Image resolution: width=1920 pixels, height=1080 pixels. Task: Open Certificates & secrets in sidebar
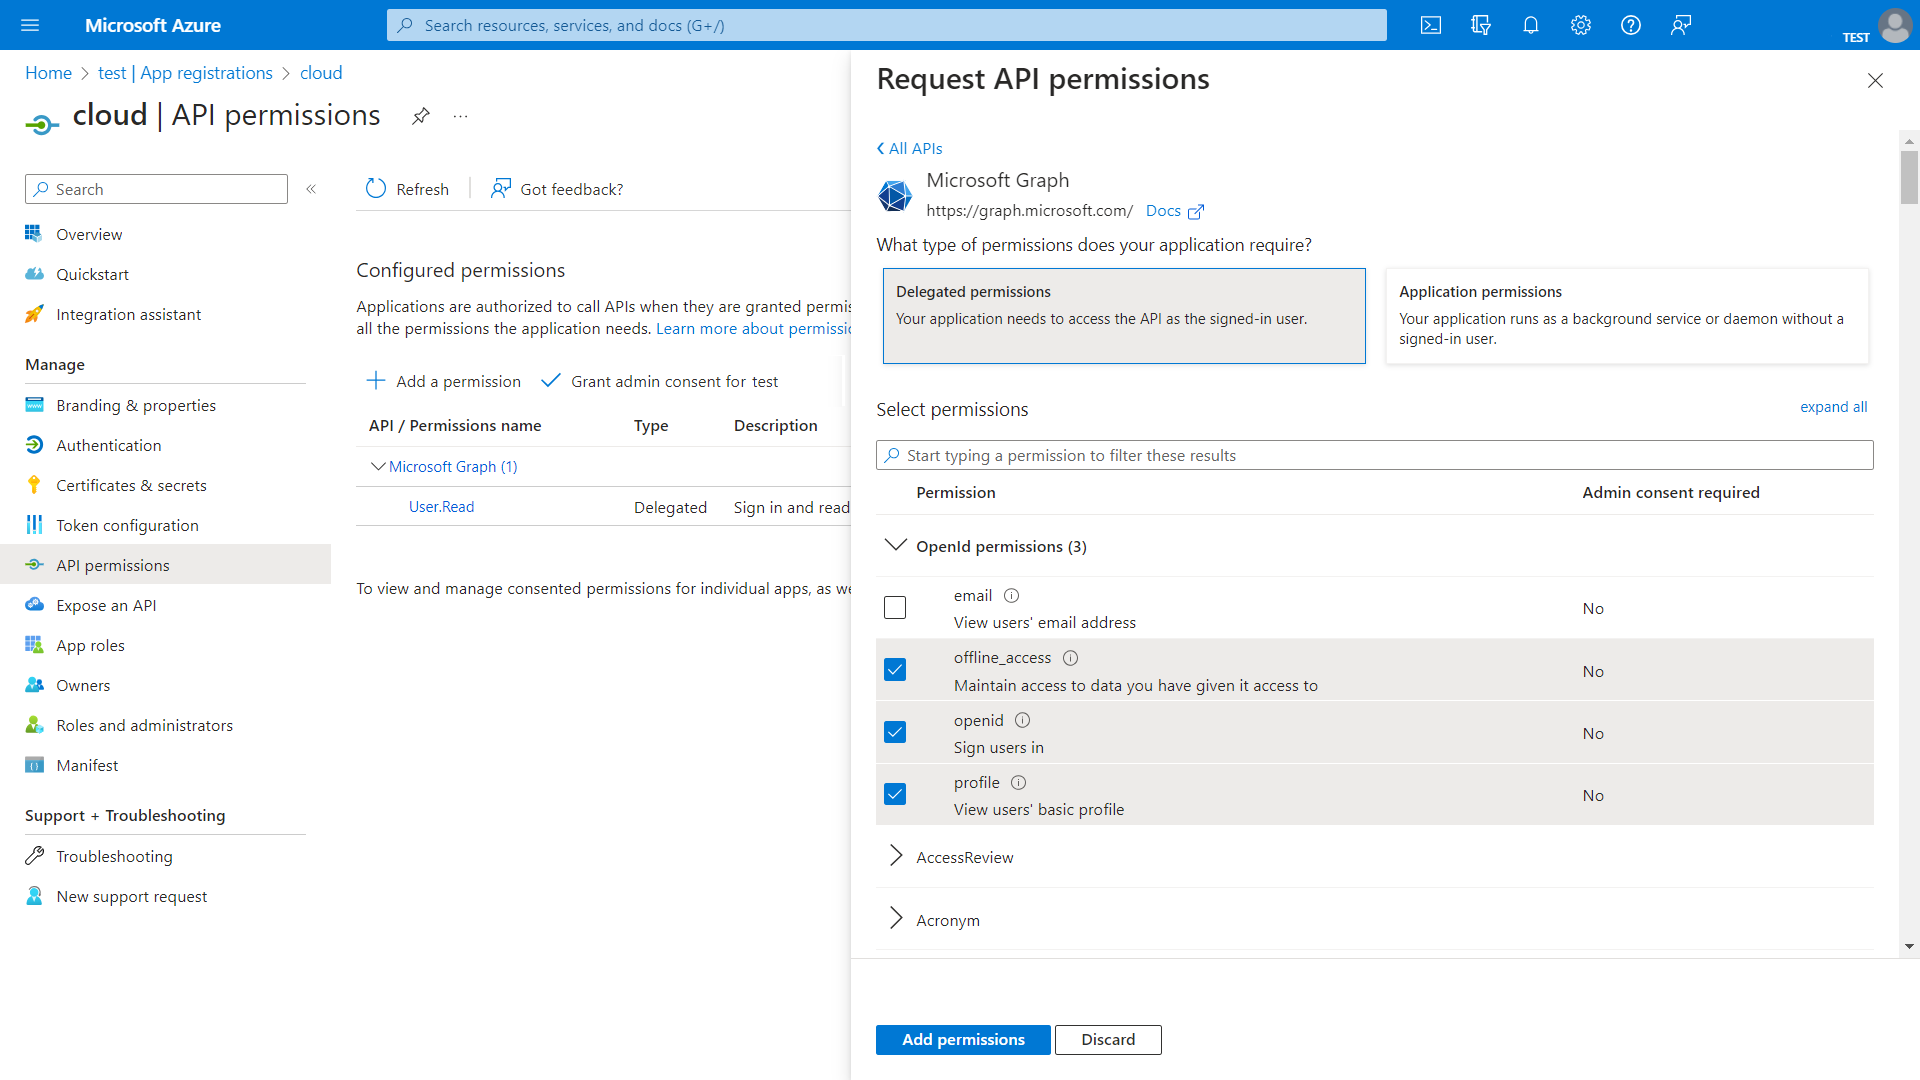tap(131, 485)
